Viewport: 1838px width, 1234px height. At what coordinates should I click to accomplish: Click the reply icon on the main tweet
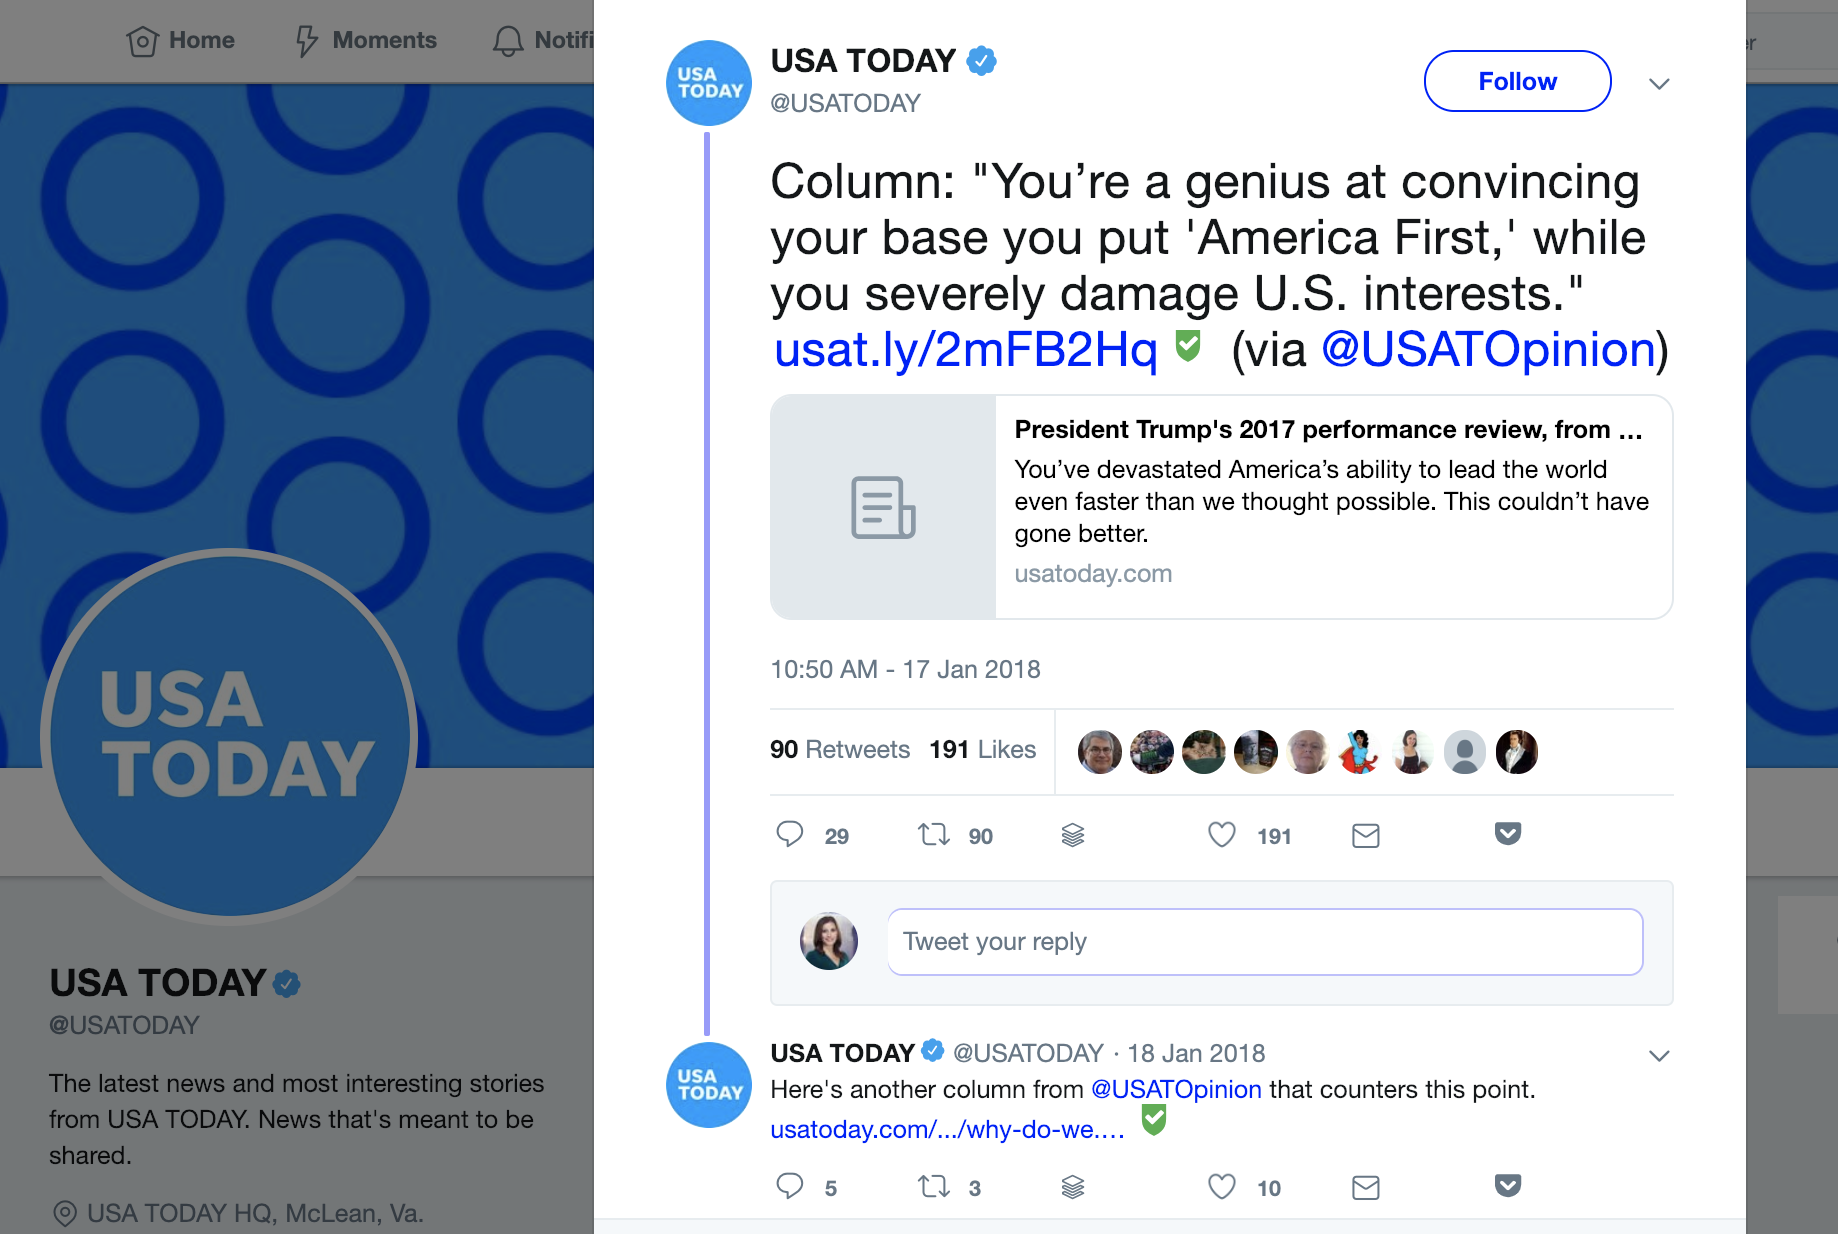(790, 834)
